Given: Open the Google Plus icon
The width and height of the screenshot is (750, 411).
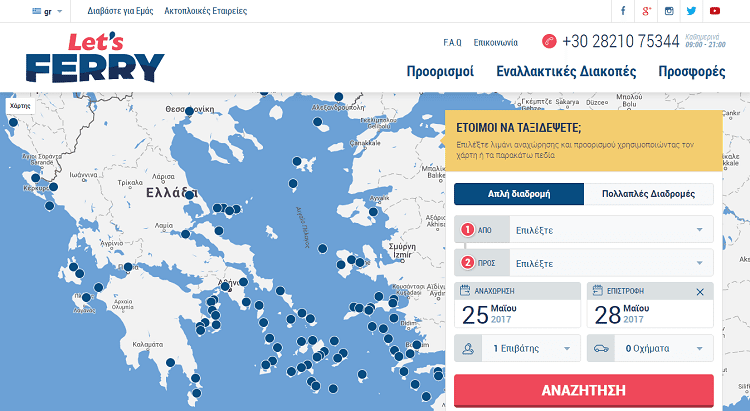Looking at the screenshot, I should point(646,11).
